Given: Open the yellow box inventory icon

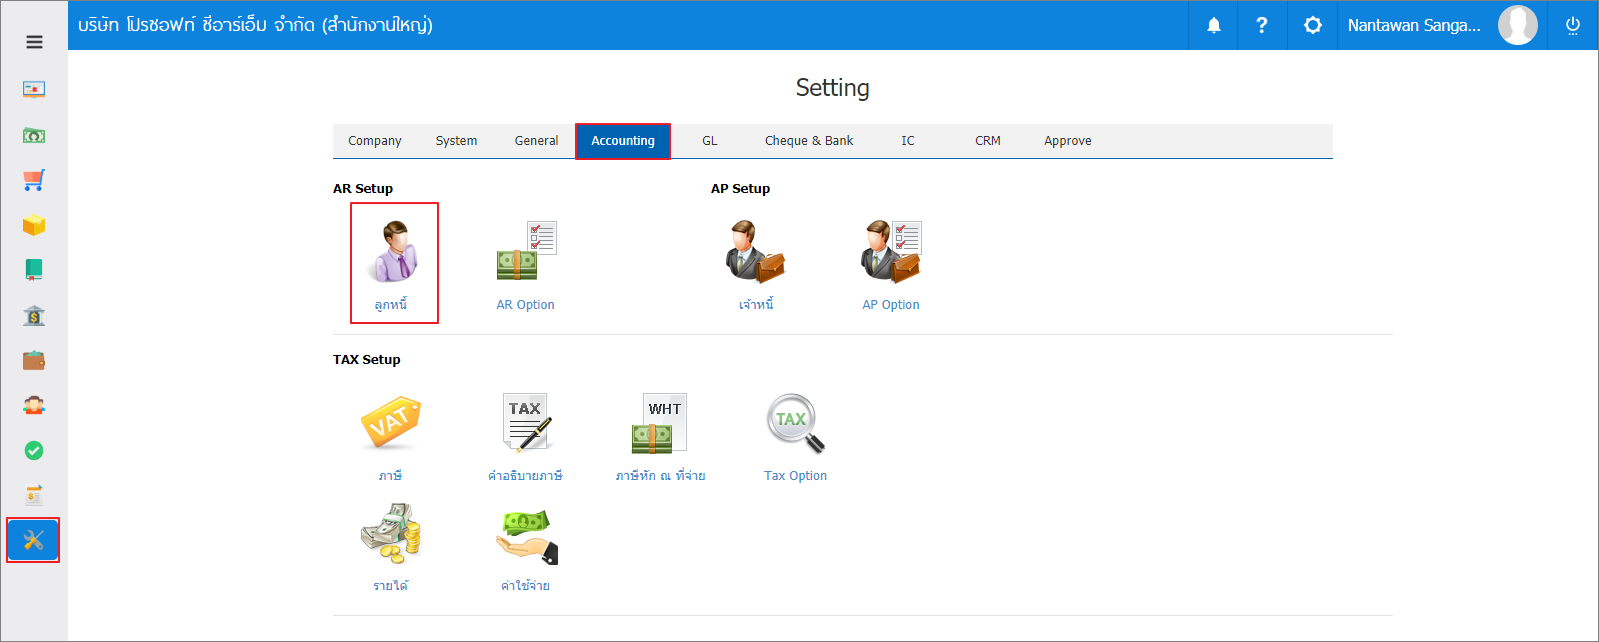Looking at the screenshot, I should (x=34, y=225).
